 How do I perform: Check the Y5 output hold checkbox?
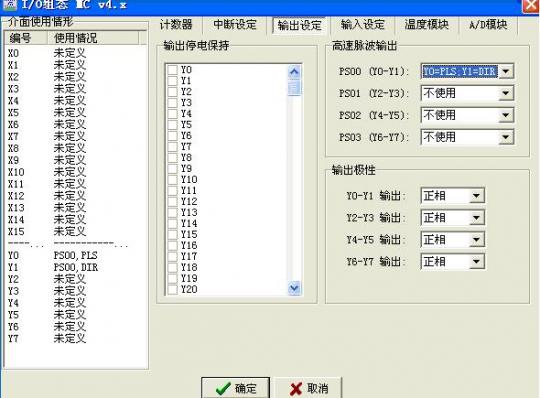[172, 125]
